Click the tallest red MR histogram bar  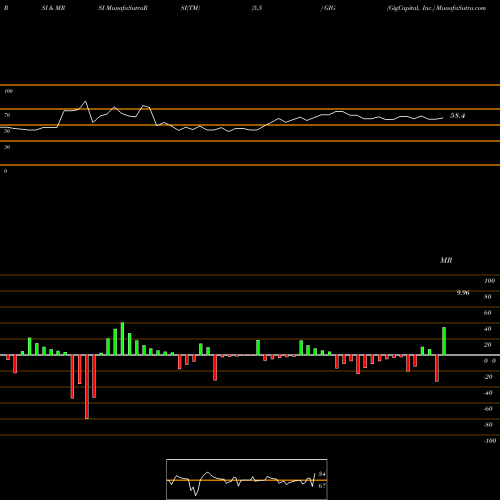(x=87, y=387)
